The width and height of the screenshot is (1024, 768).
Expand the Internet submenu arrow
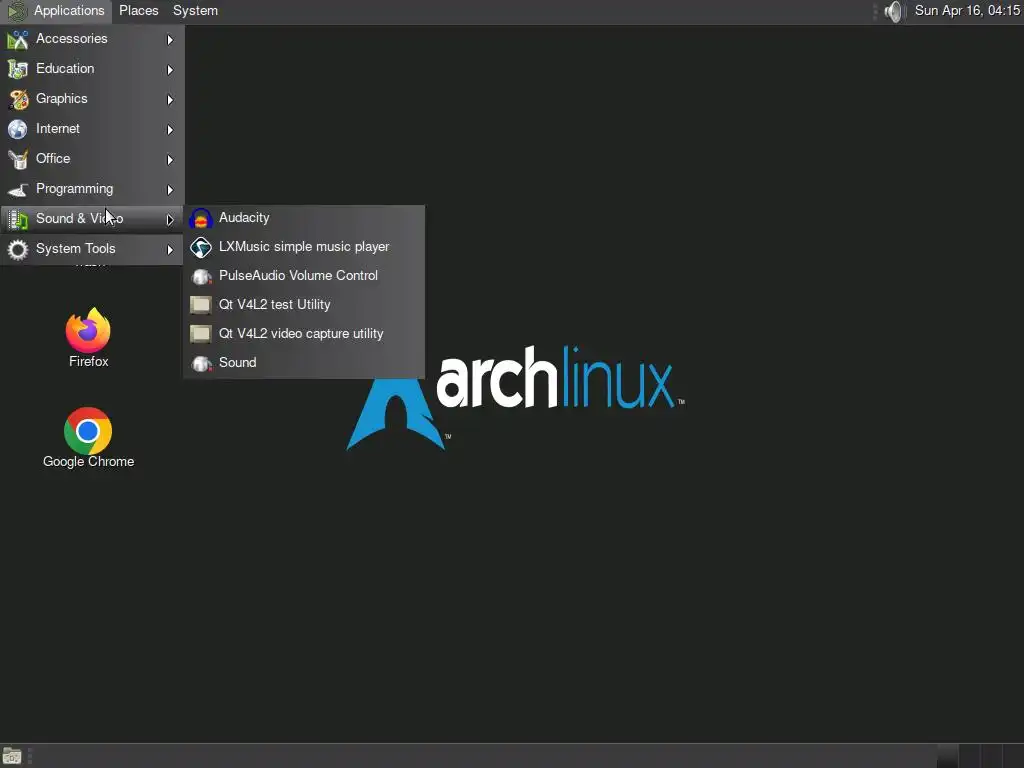pos(170,129)
